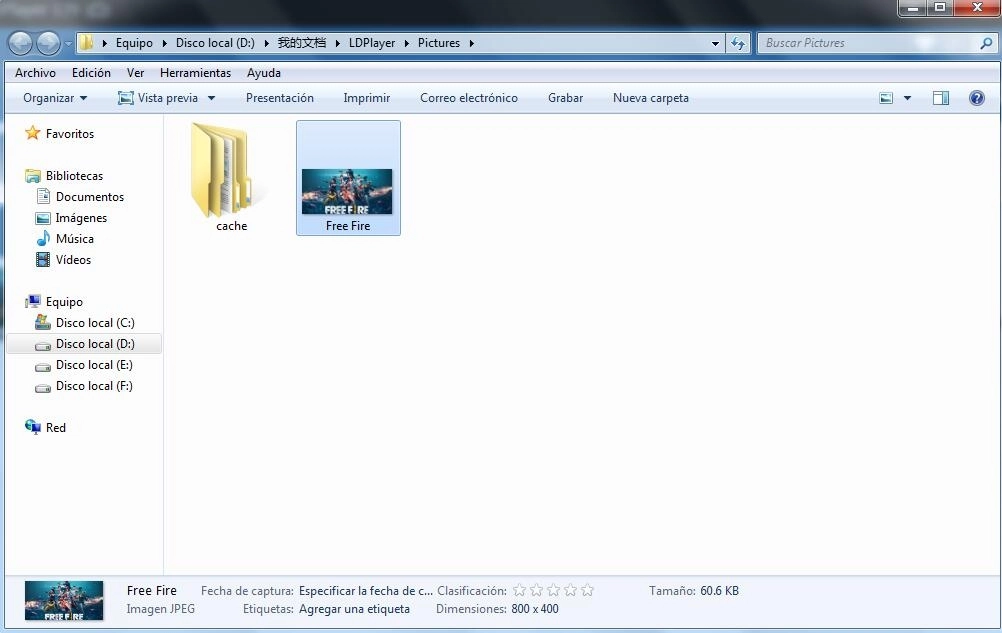The height and width of the screenshot is (633, 1002).
Task: Select Favoritos in the navigation pane
Action: (x=59, y=133)
